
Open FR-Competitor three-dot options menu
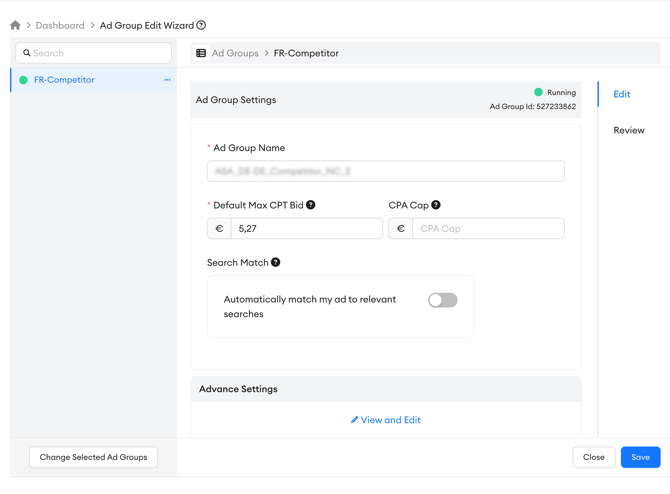[x=167, y=80]
